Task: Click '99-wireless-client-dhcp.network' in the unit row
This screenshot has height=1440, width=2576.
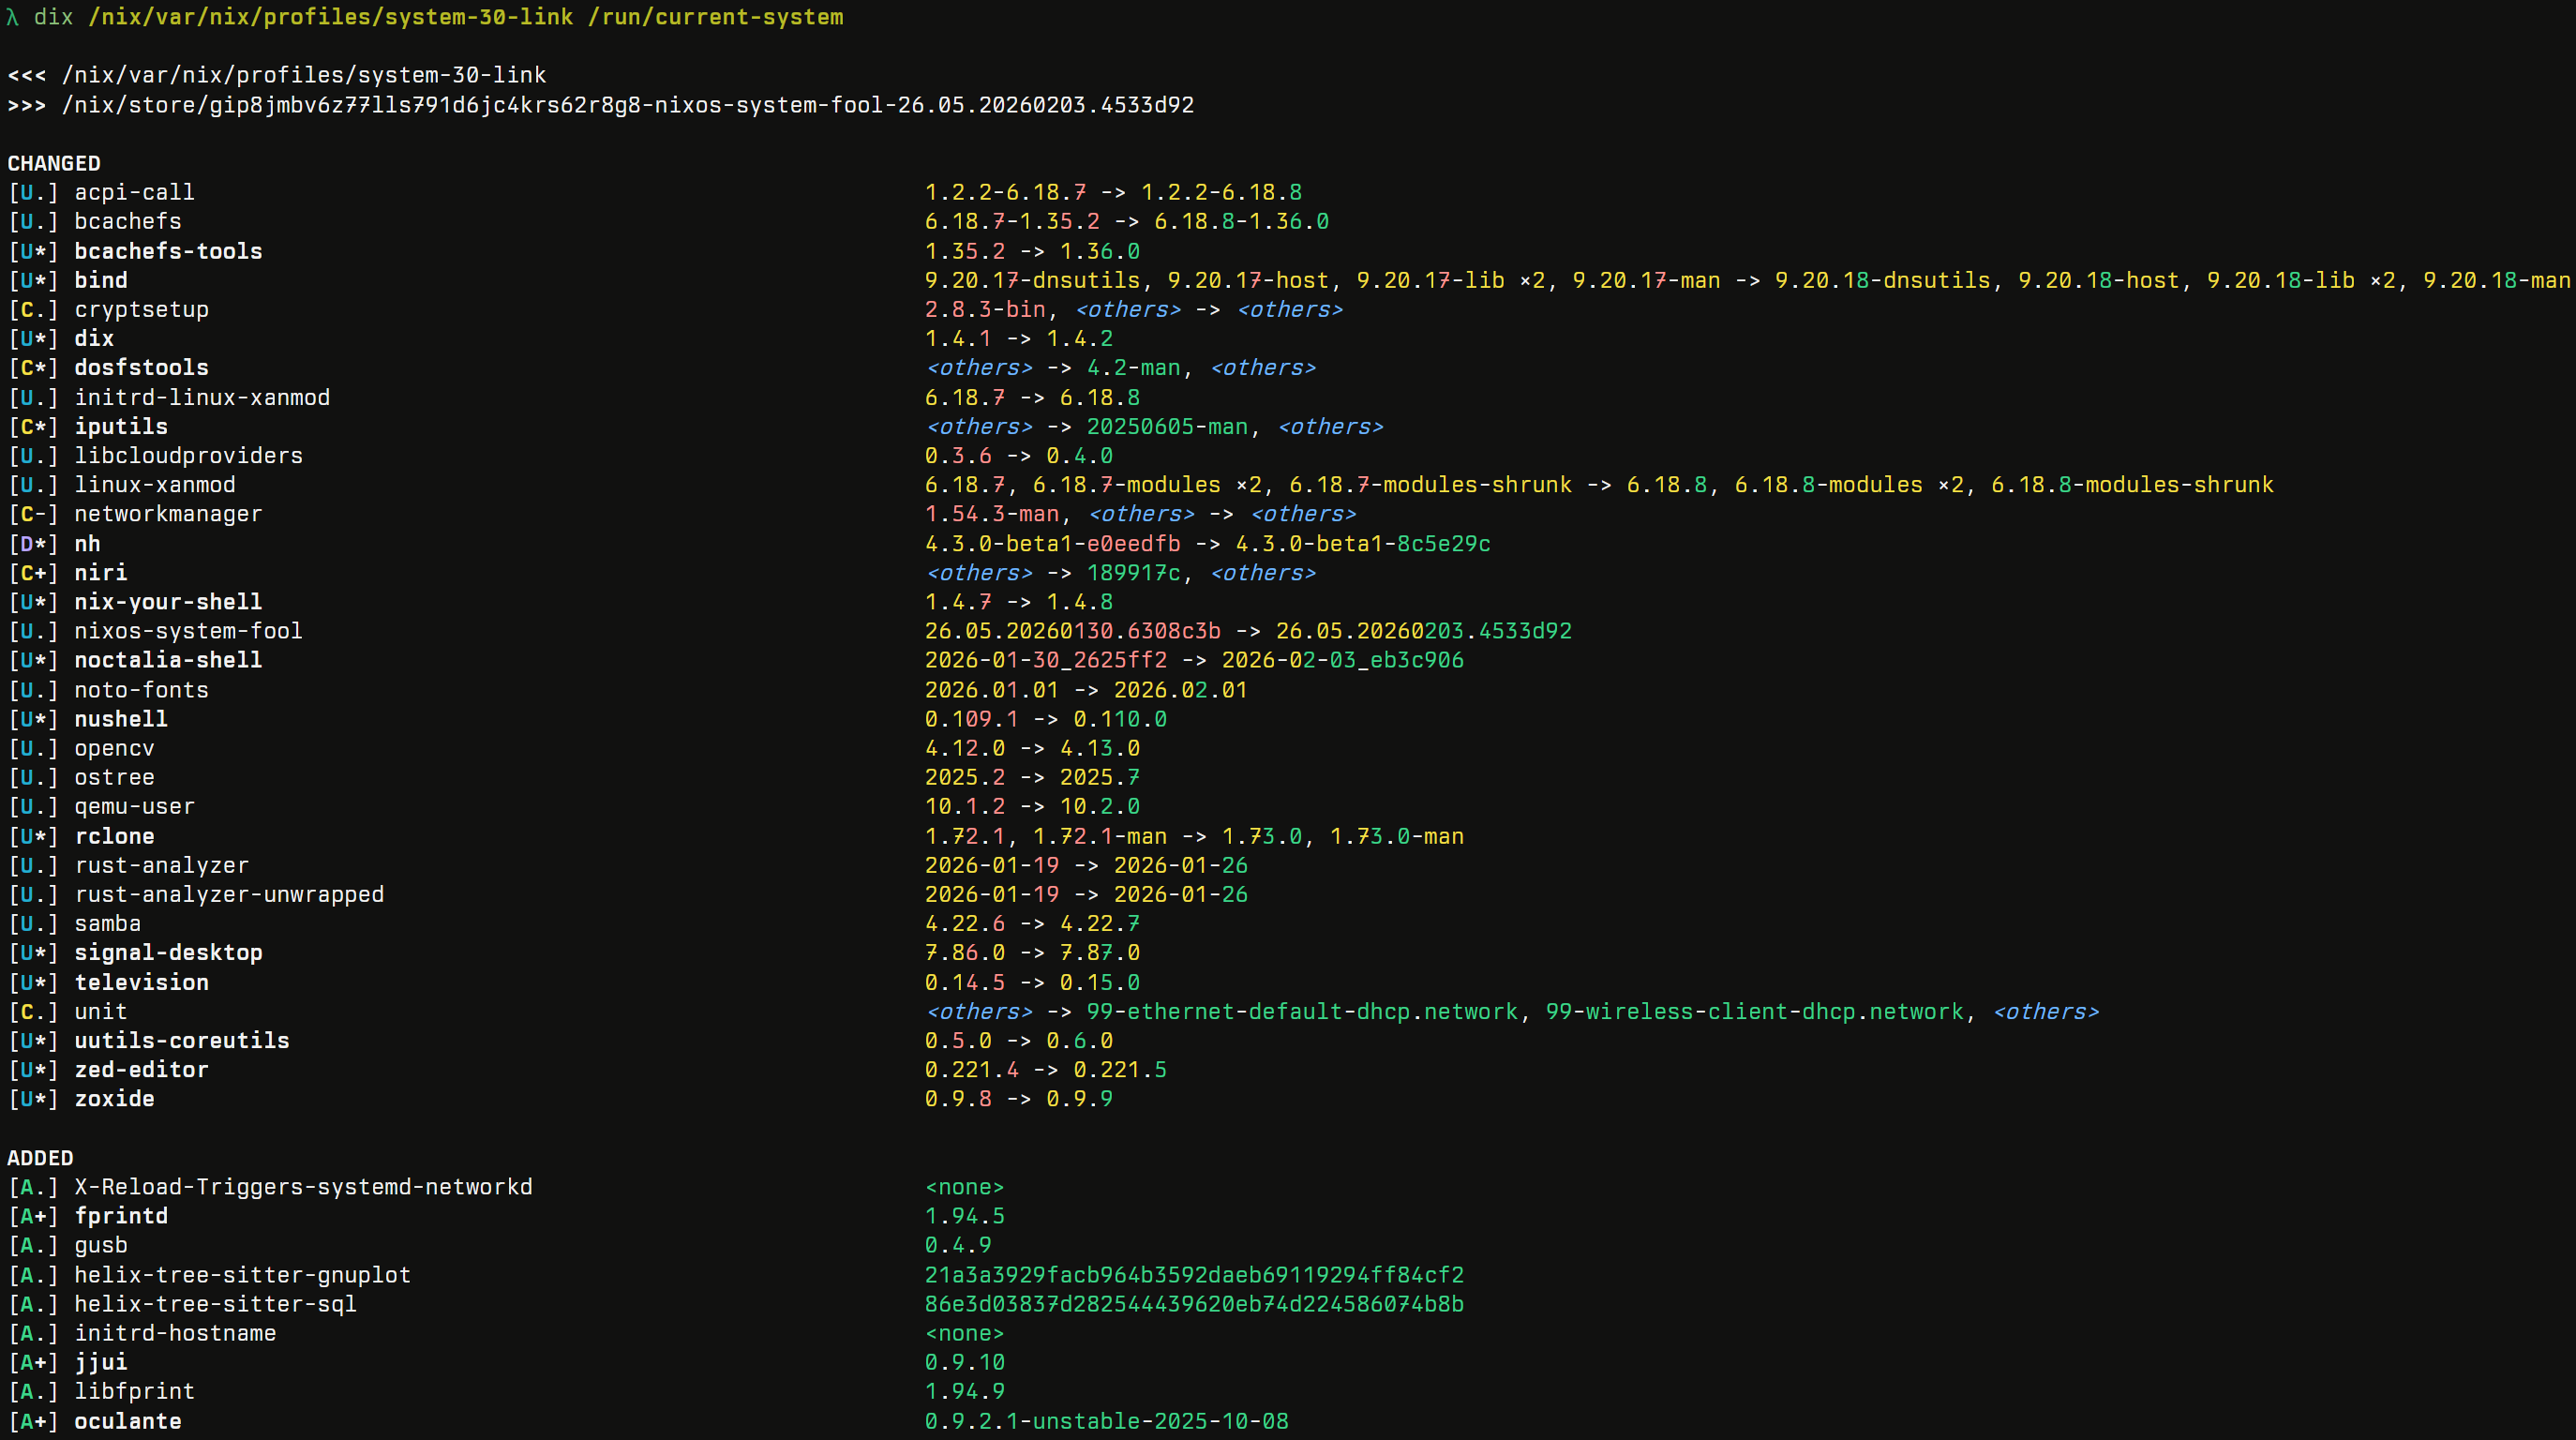Action: [1755, 1011]
